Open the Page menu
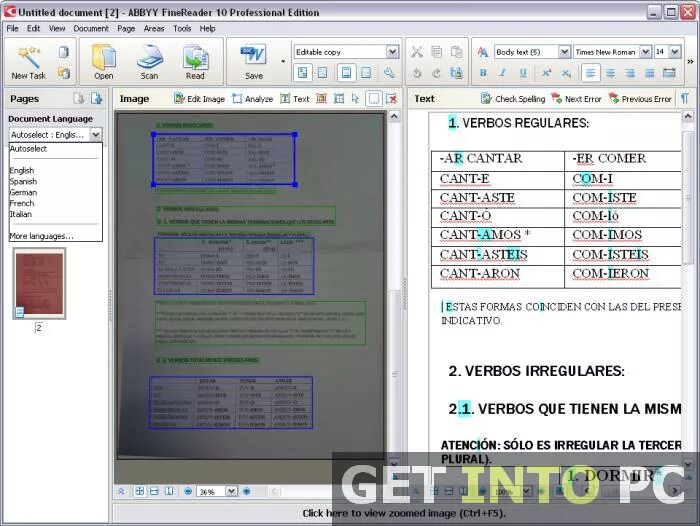Image resolution: width=700 pixels, height=526 pixels. [x=126, y=29]
